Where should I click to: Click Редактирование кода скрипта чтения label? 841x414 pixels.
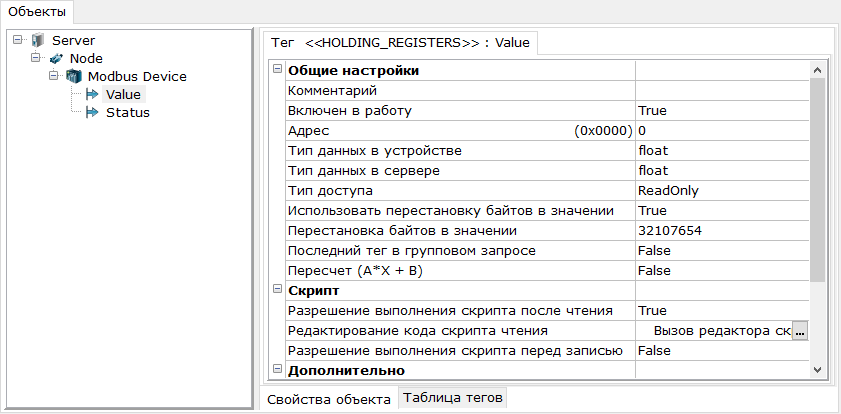pyautogui.click(x=418, y=331)
